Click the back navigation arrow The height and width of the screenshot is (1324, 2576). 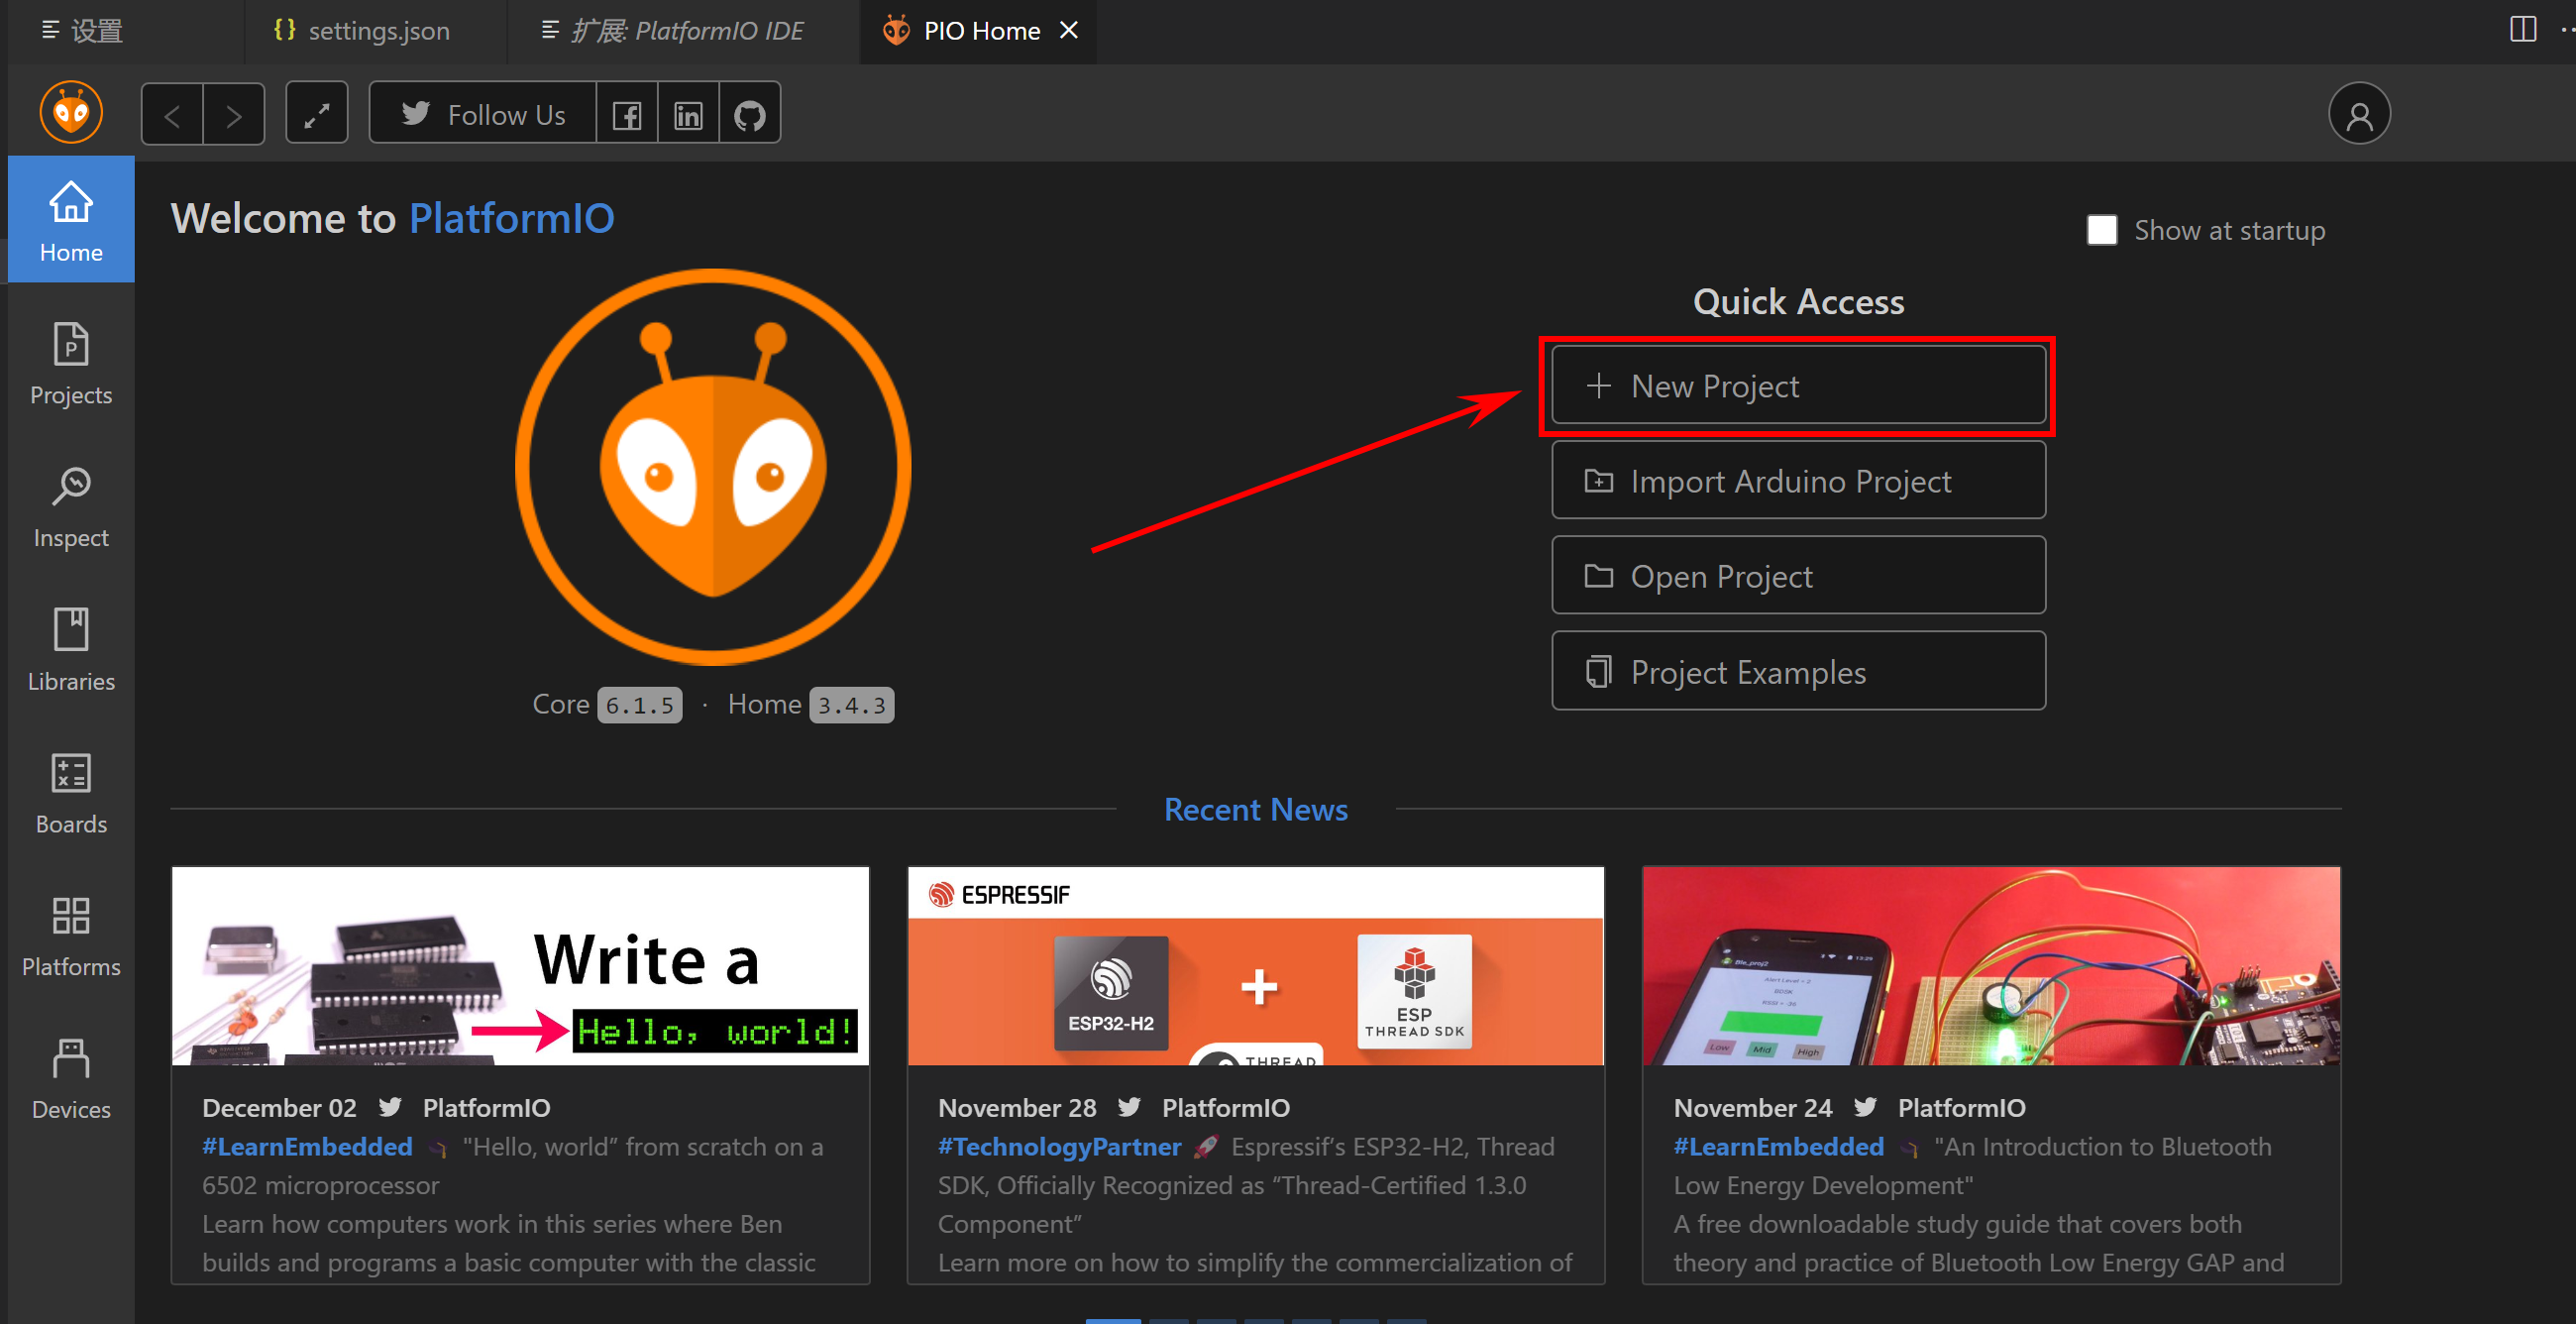(x=173, y=115)
